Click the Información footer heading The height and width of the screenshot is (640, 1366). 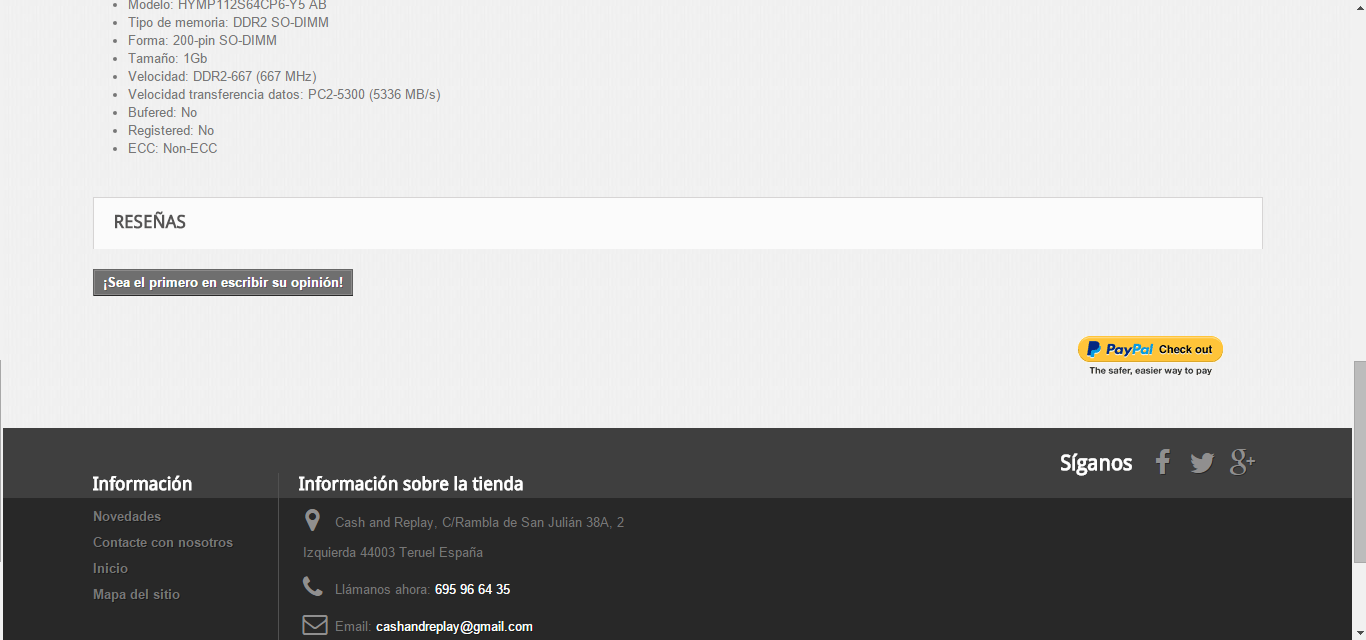pos(142,484)
